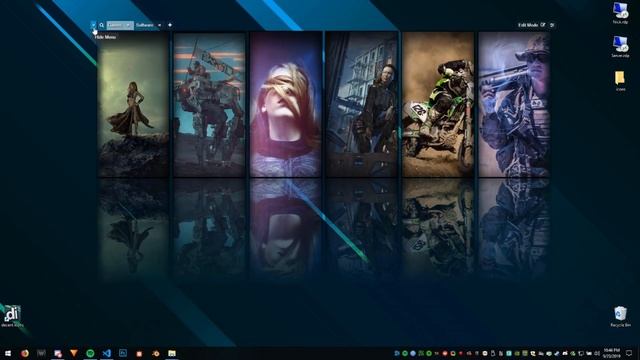
Task: Launch the soldier with rifle tile
Action: click(514, 105)
